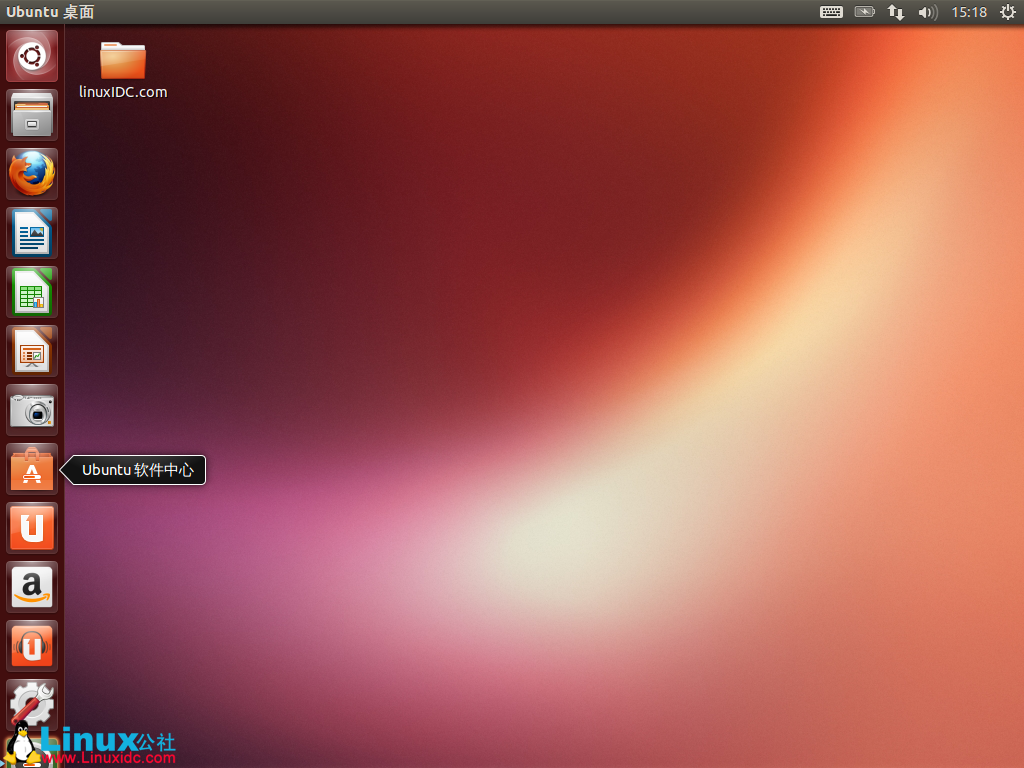1024x768 pixels.
Task: Open the Shotwell photo manager
Action: [x=31, y=409]
